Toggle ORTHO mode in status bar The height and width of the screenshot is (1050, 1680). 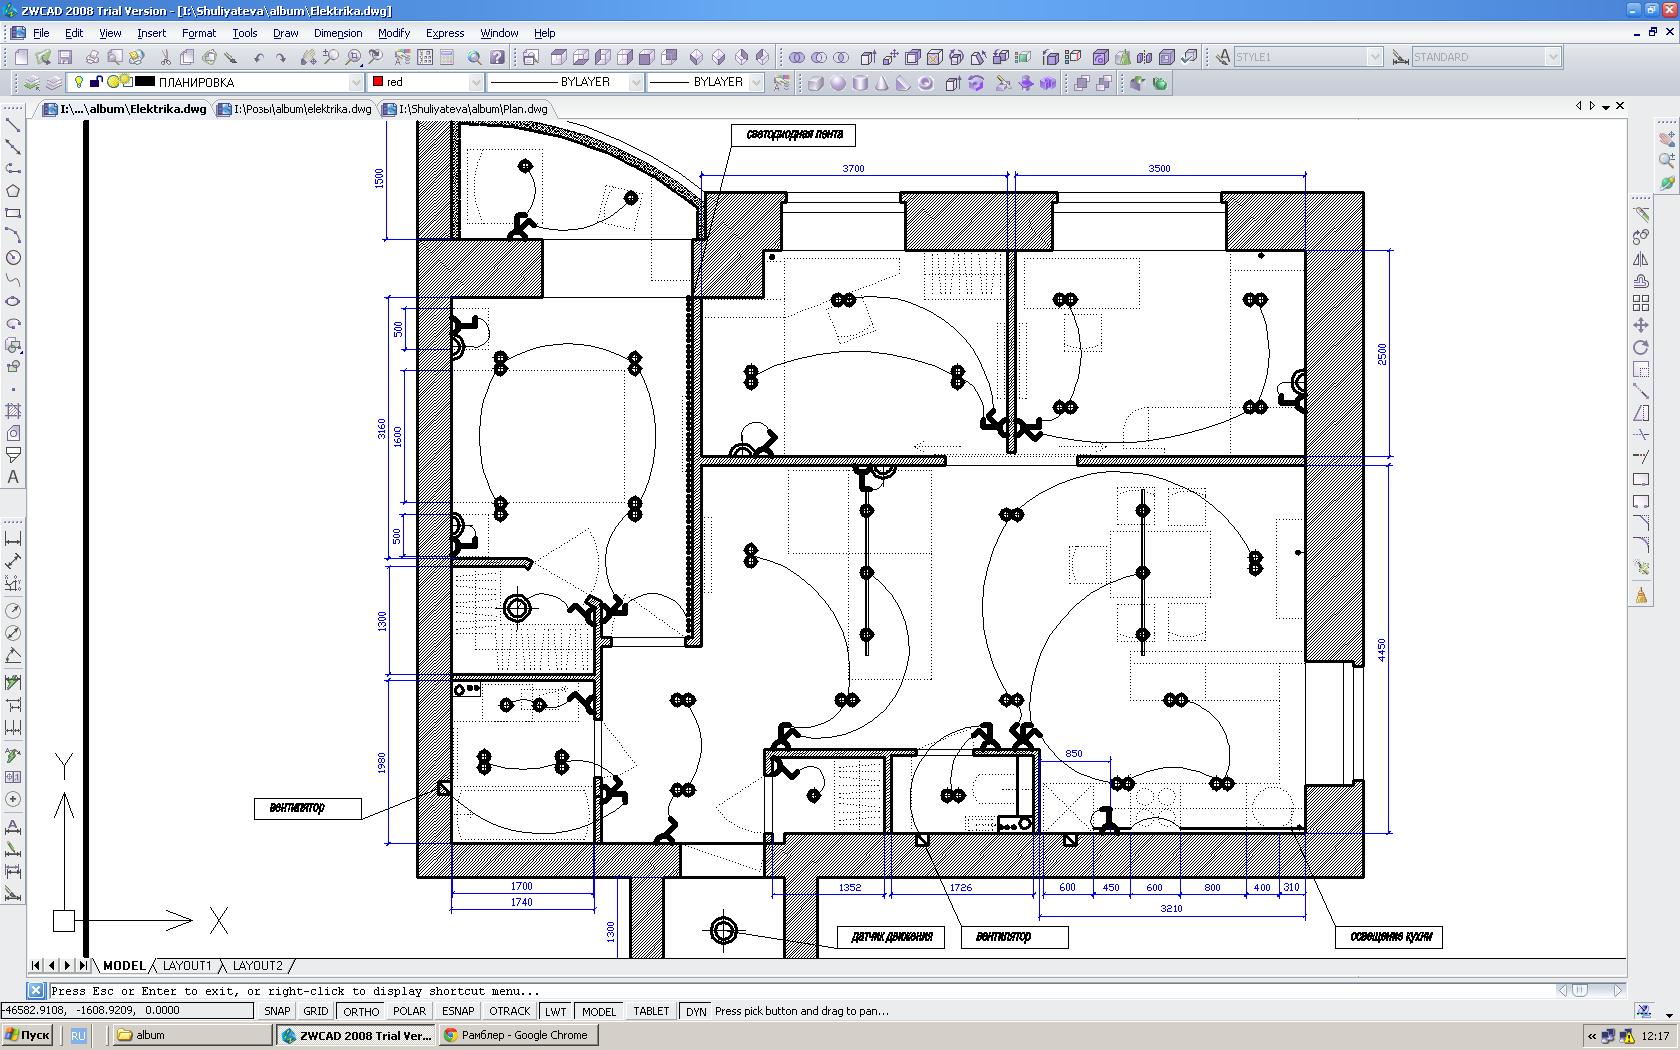[361, 1011]
